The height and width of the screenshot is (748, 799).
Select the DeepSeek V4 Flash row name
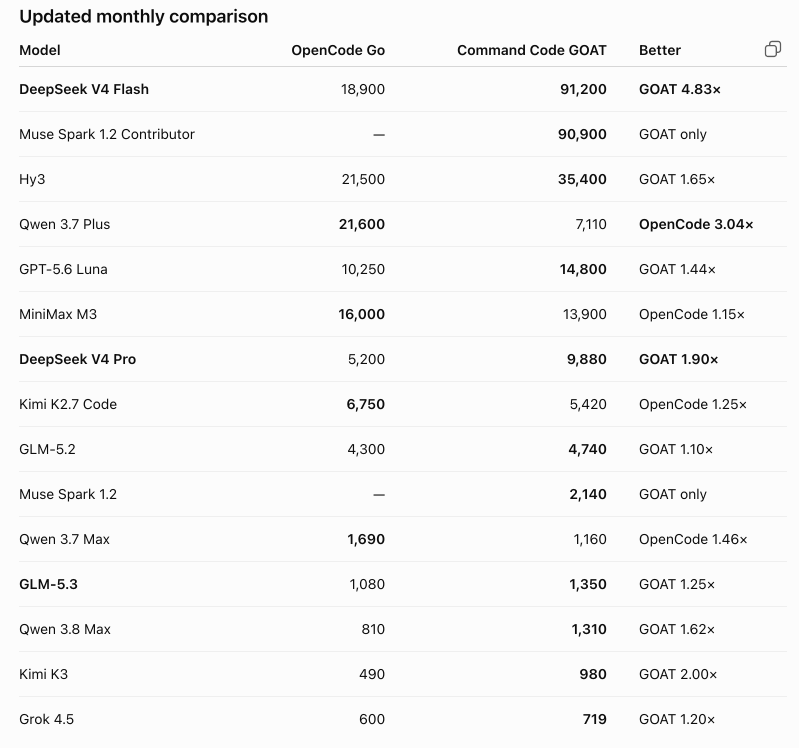84,89
